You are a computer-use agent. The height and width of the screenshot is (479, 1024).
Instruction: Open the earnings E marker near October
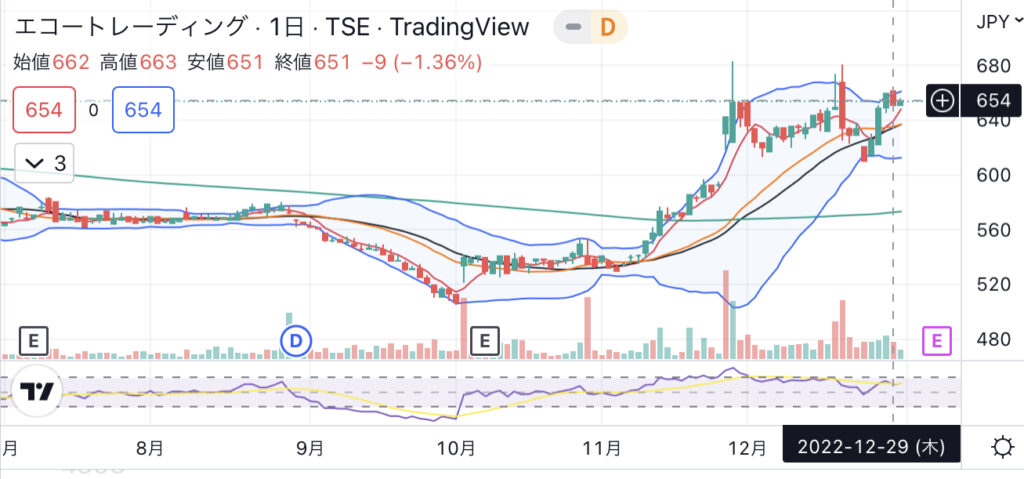click(485, 340)
